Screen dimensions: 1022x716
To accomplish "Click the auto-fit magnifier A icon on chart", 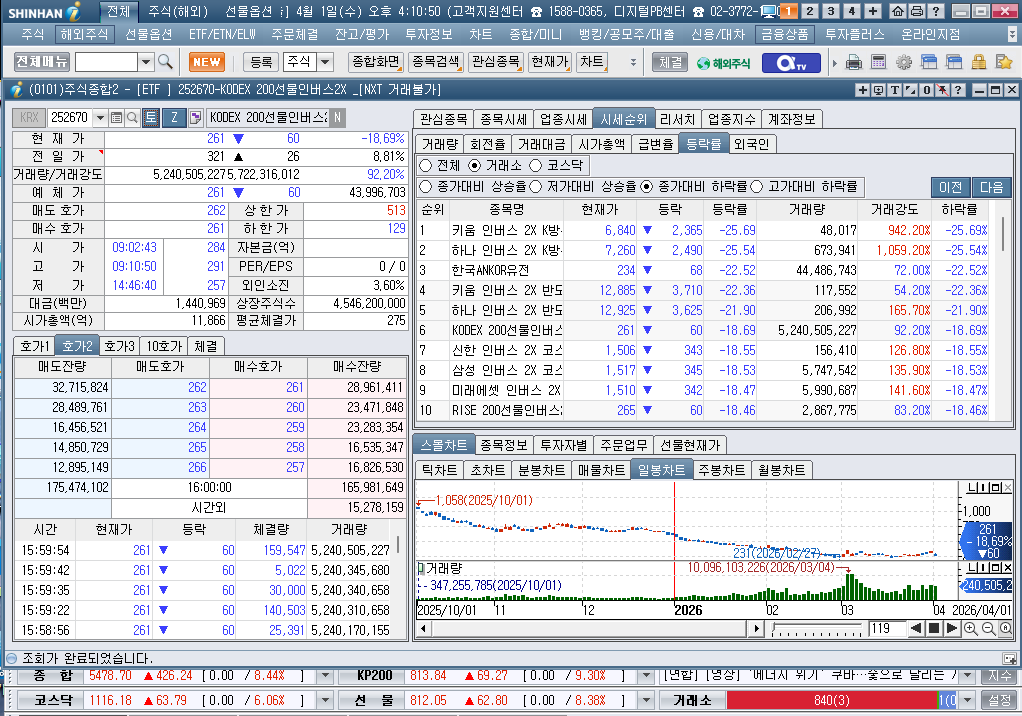I will point(1006,629).
